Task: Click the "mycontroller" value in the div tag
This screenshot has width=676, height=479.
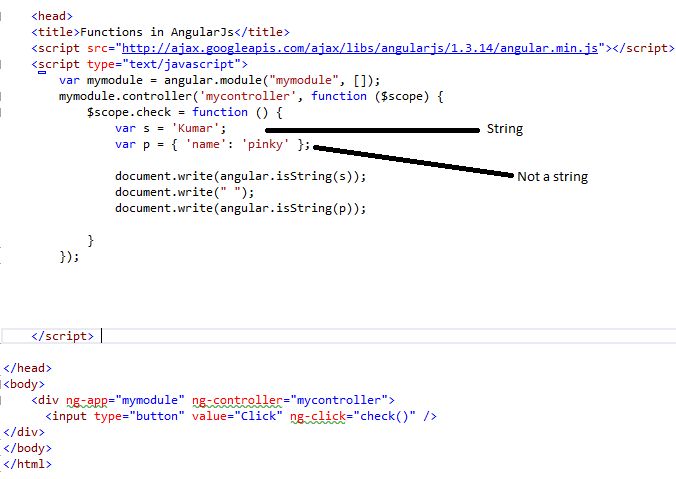Action: click(x=339, y=400)
